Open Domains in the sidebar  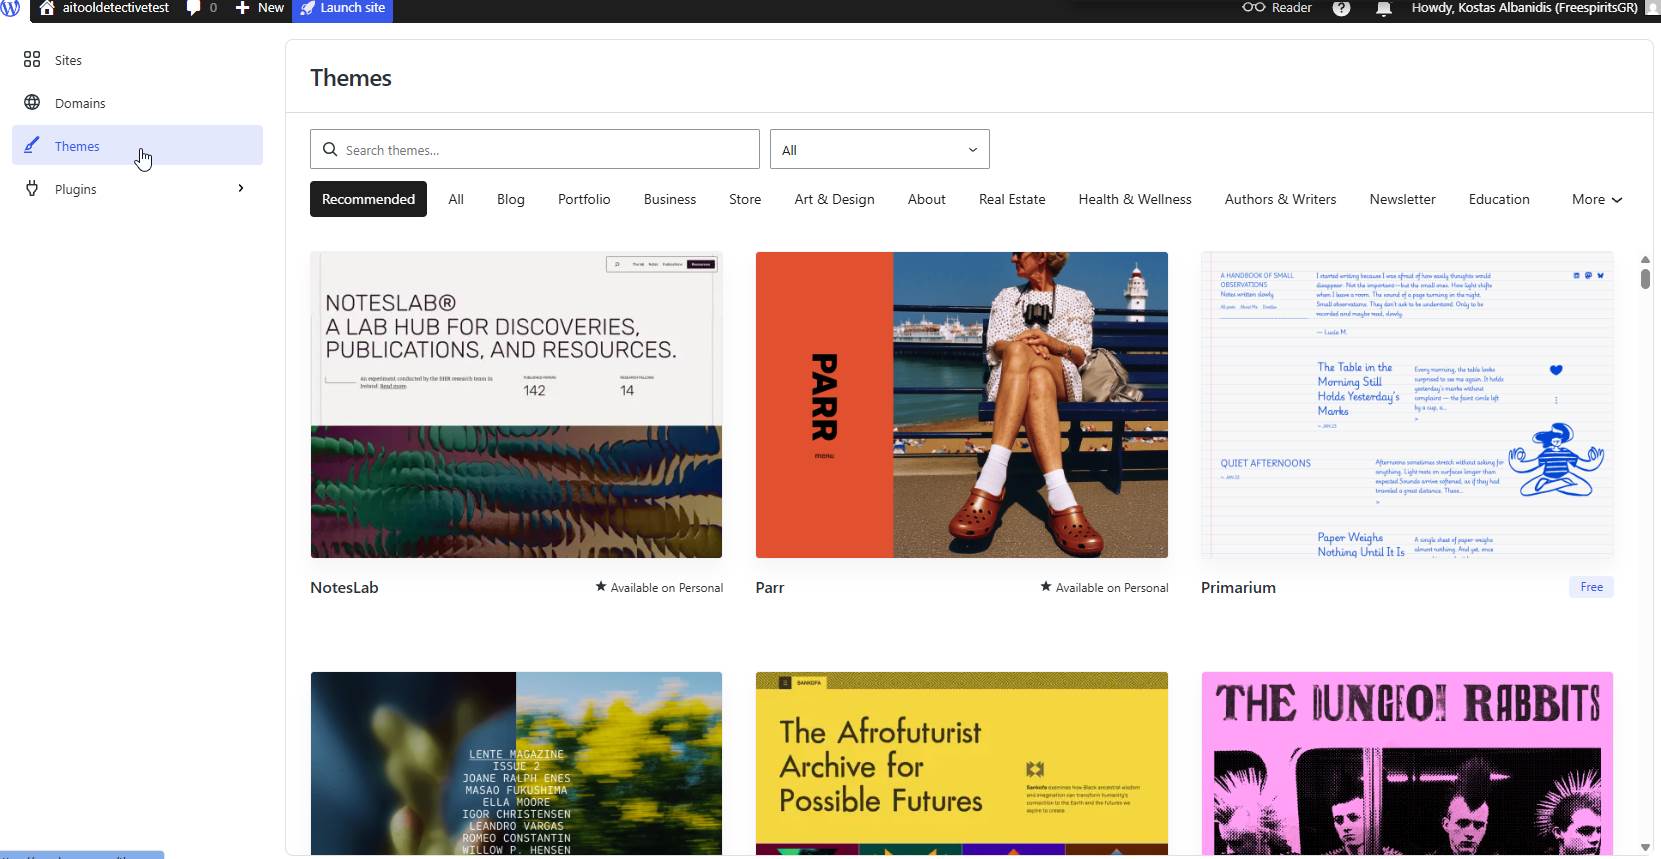[137, 103]
